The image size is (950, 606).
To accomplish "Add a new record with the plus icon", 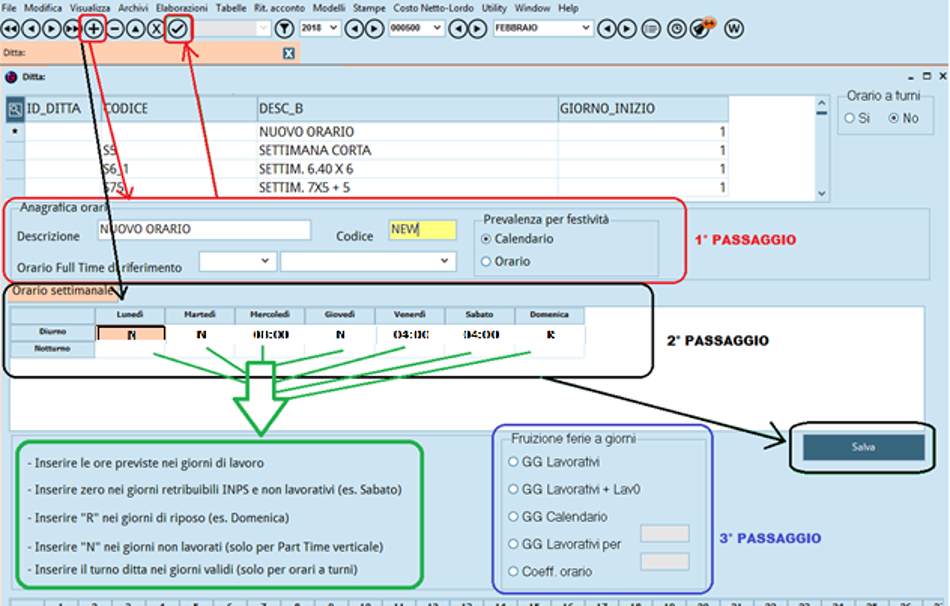I will [x=93, y=28].
